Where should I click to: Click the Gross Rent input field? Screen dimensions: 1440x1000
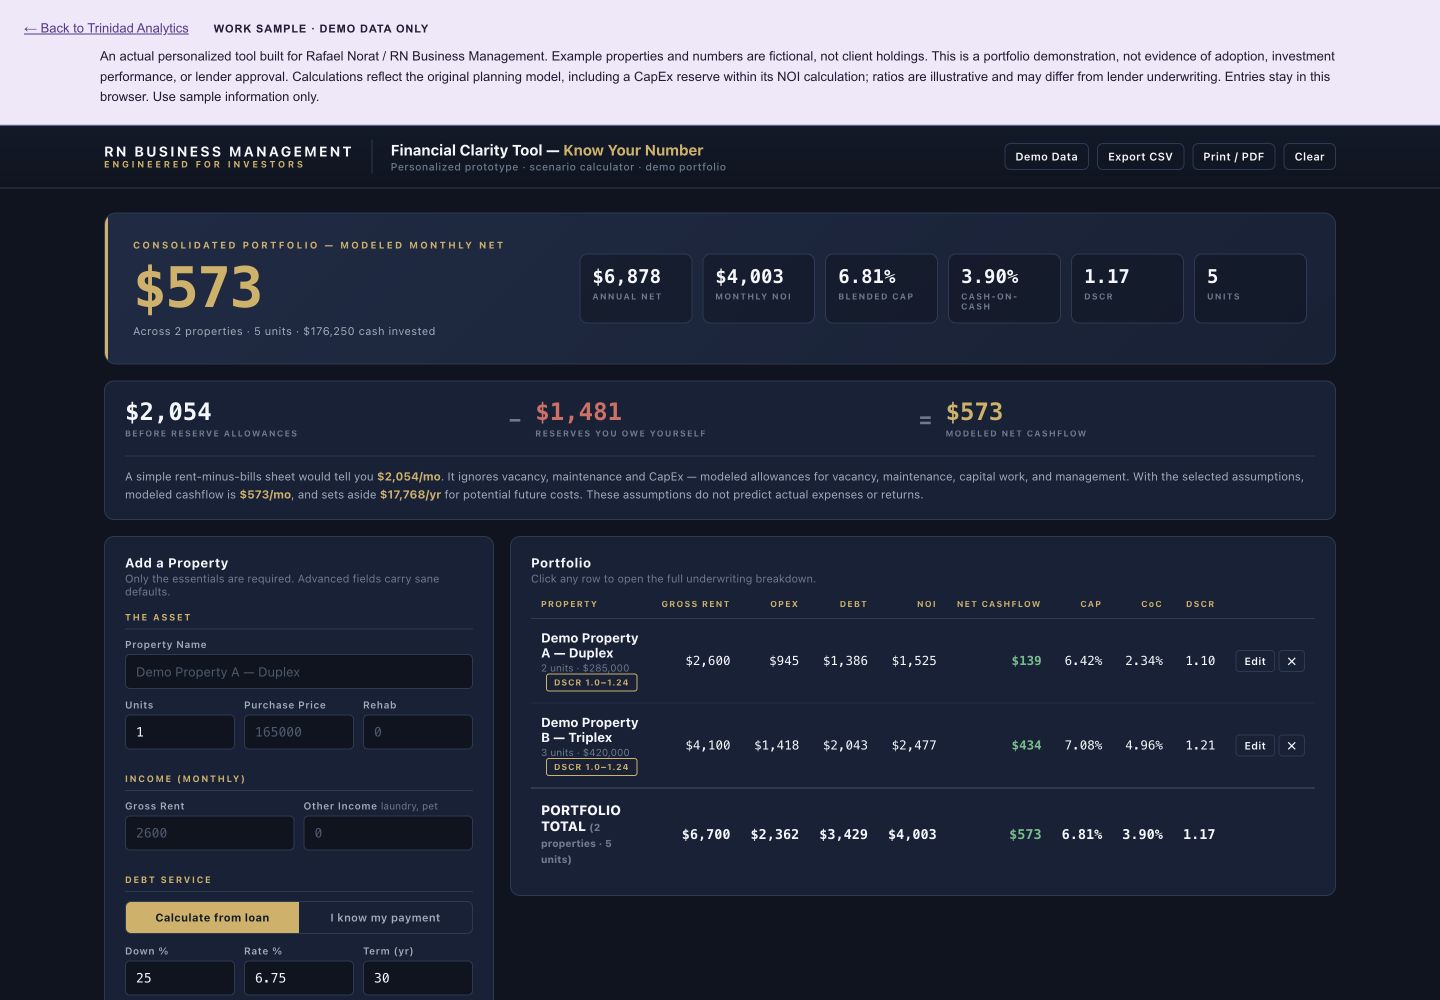[x=209, y=833]
